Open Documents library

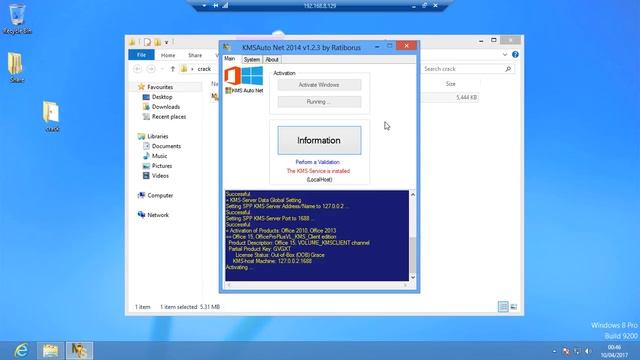166,146
